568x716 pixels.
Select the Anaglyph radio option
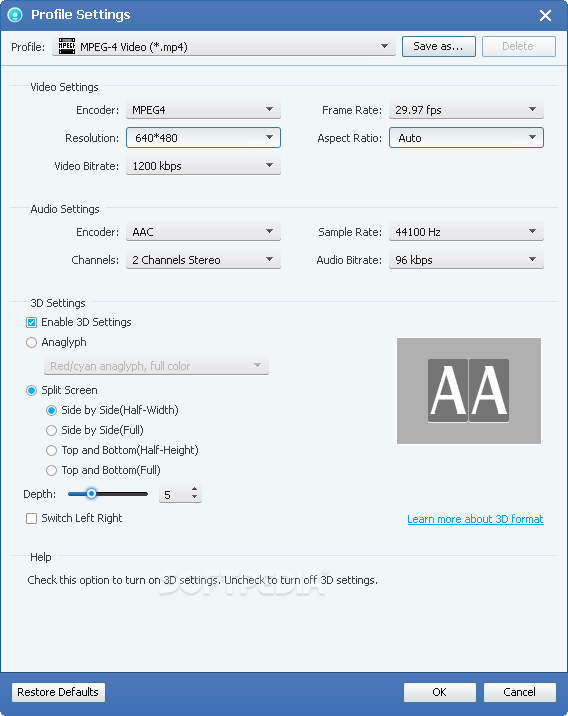click(x=32, y=342)
